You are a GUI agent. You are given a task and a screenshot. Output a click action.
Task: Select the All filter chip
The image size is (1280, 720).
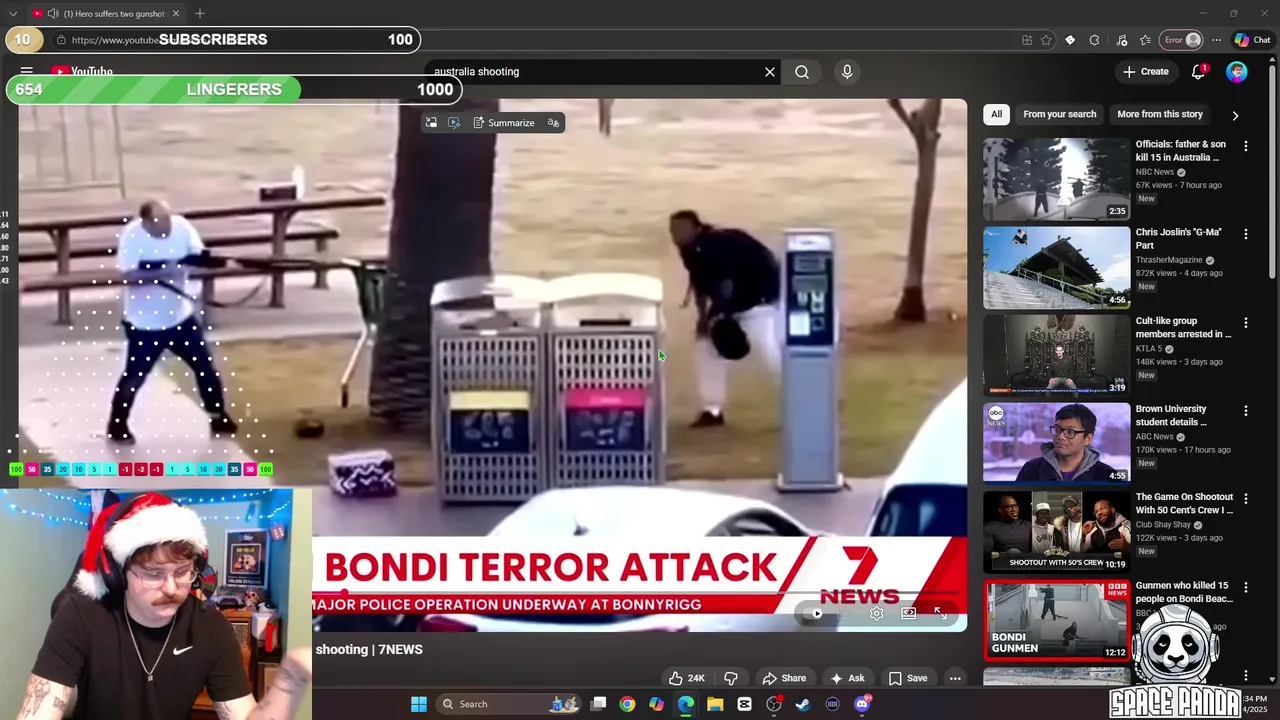[996, 114]
